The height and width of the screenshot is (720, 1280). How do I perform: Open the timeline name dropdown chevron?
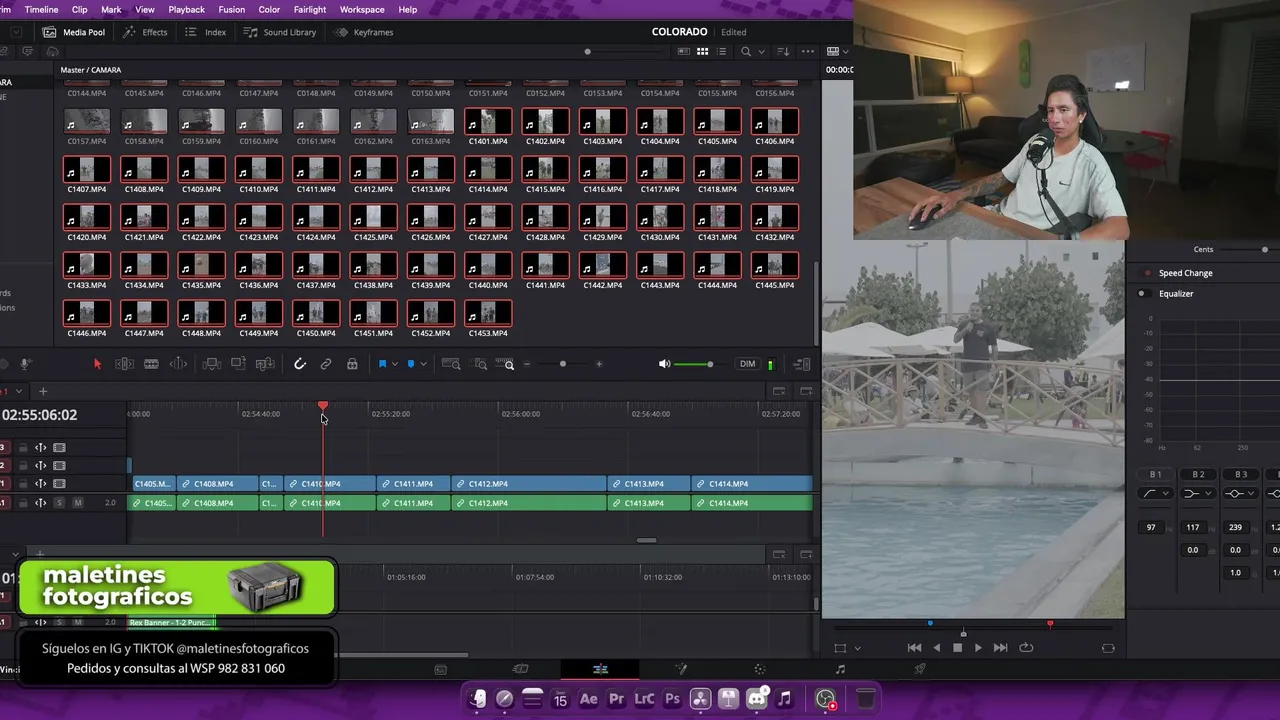[x=18, y=391]
